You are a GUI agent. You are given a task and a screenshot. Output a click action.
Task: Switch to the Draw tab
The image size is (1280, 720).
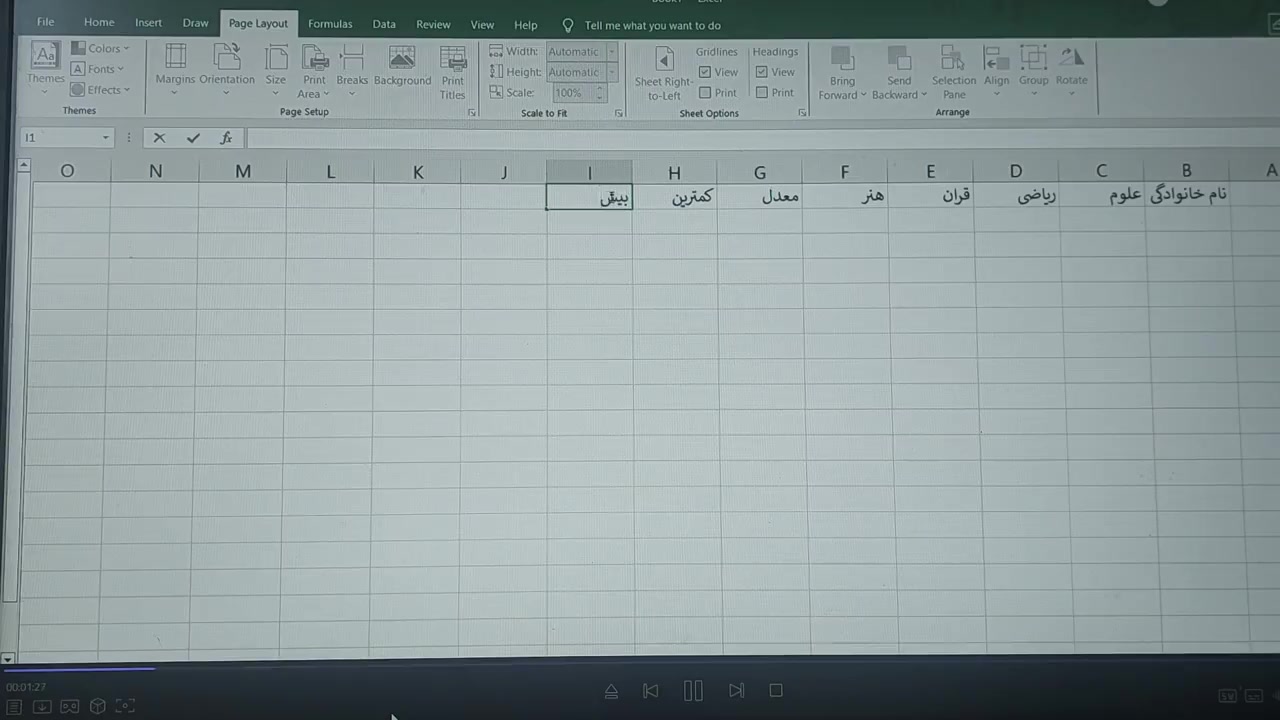[x=196, y=23]
